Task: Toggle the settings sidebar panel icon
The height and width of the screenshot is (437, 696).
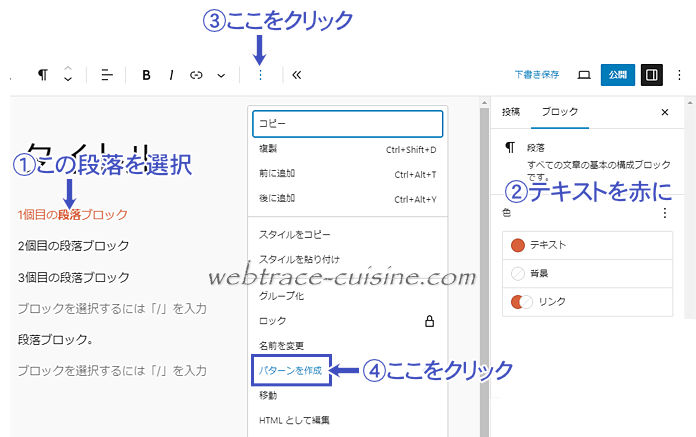Action: [652, 75]
